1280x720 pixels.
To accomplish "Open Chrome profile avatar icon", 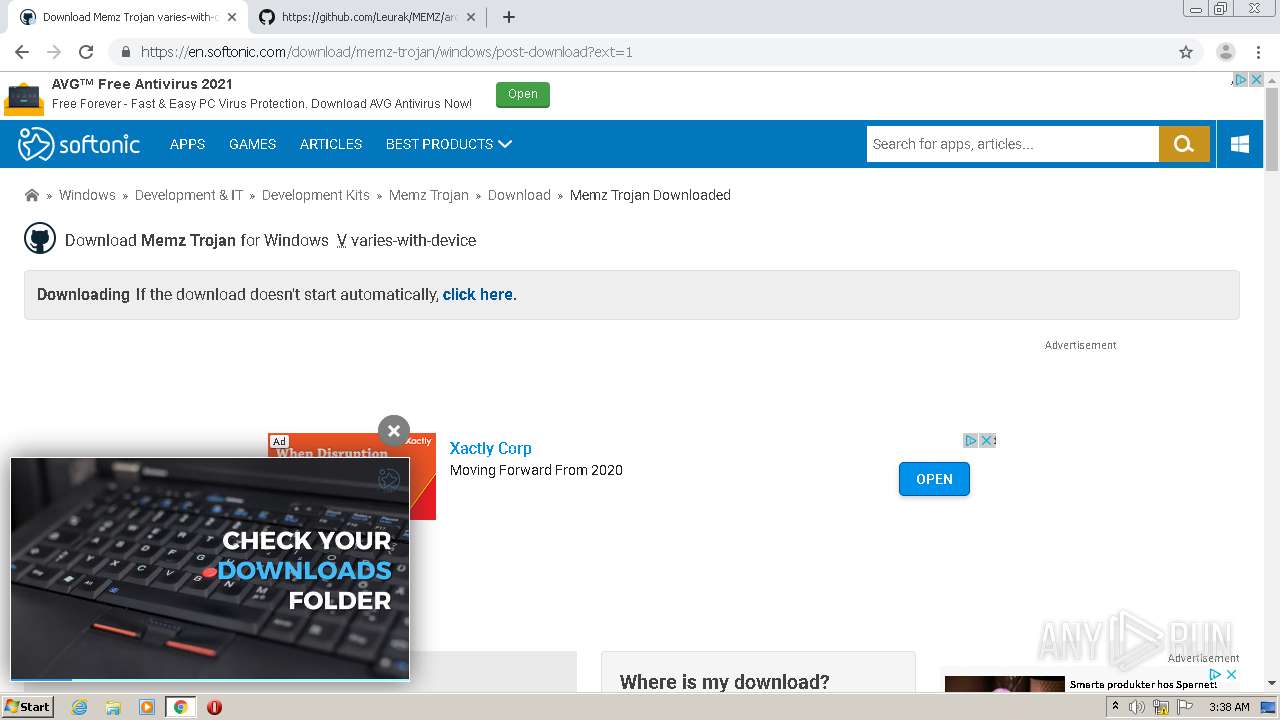I will (1226, 52).
